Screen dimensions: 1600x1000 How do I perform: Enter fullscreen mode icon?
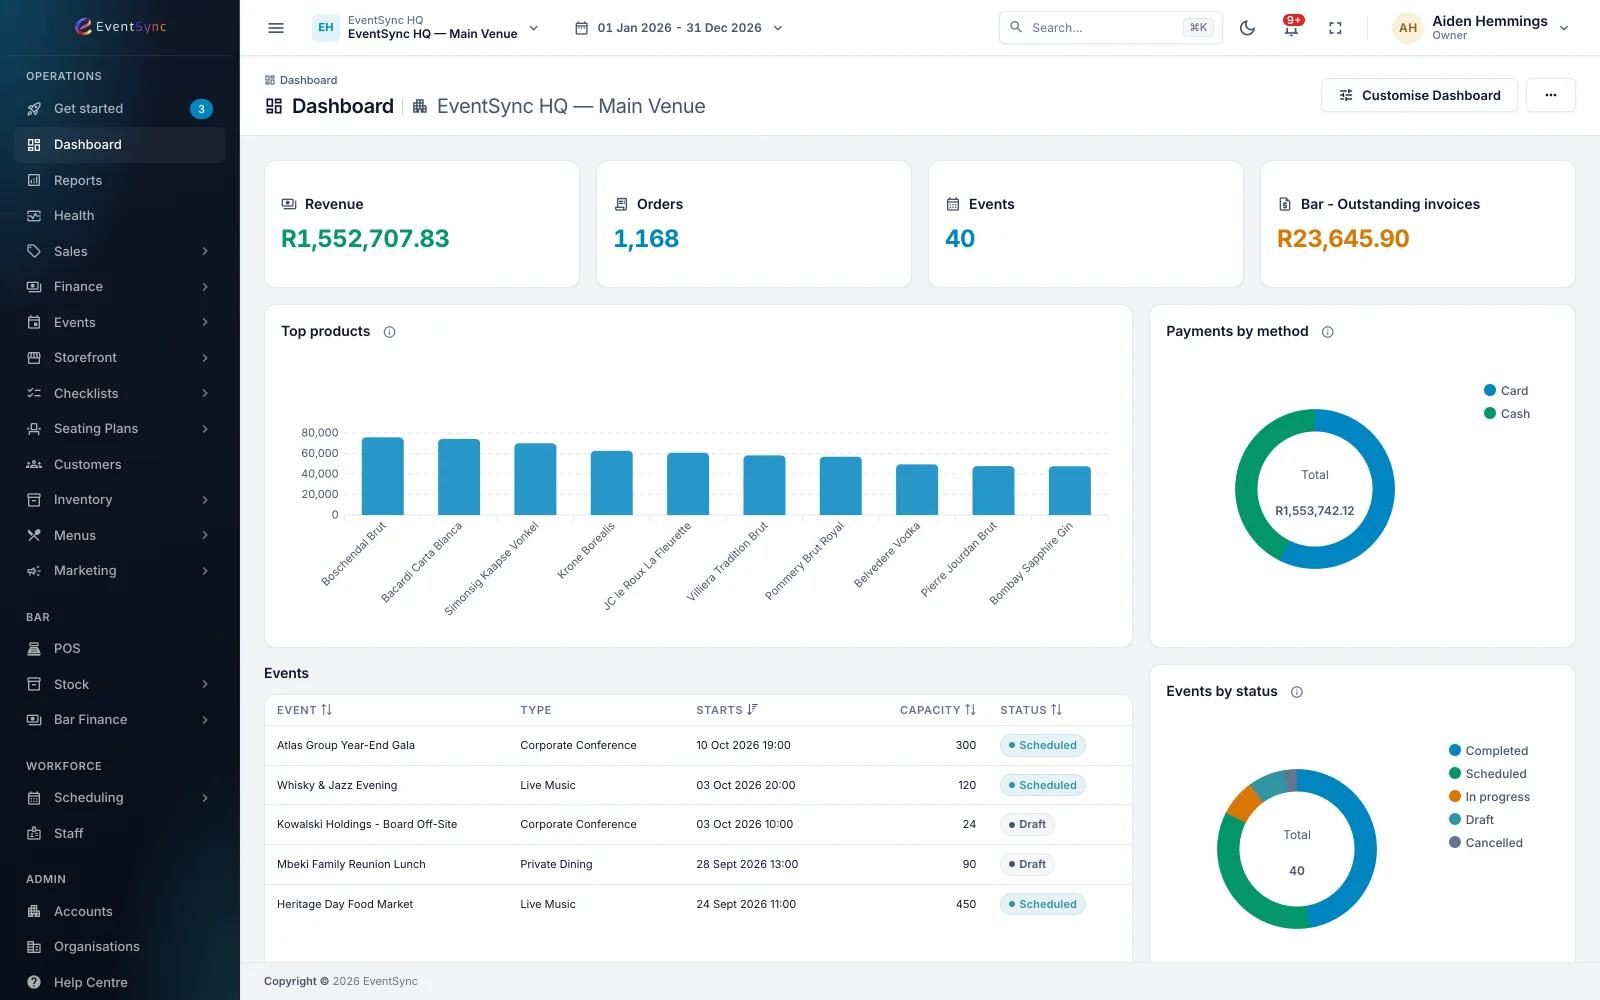[1335, 28]
